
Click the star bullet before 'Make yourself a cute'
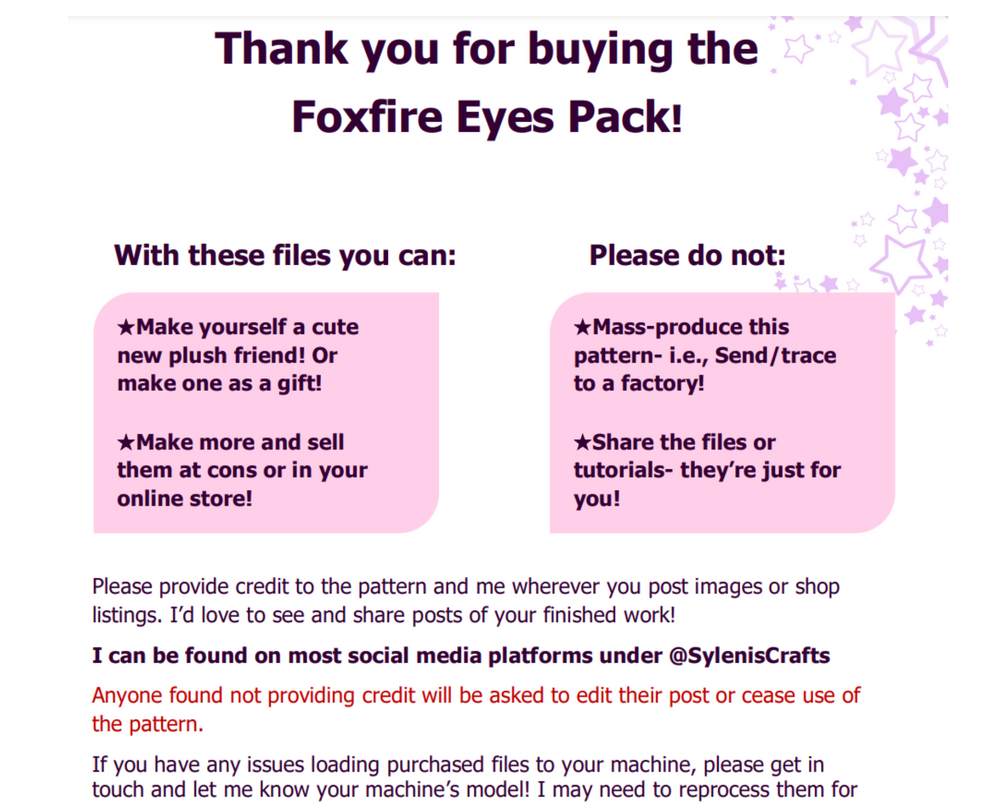[x=126, y=327]
